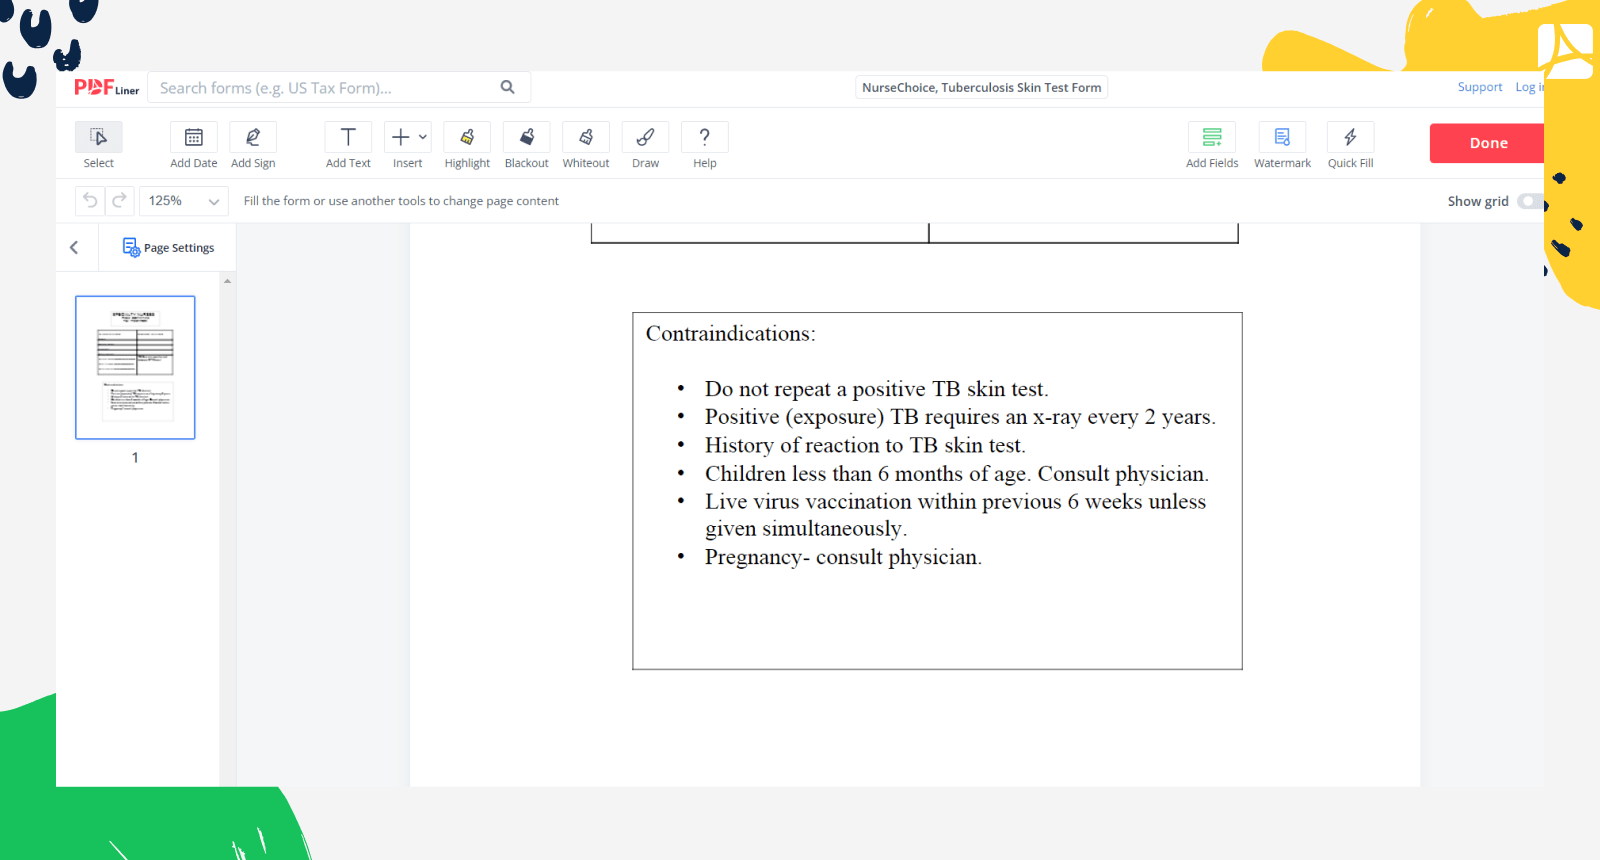Use the Whiteout eraser tool
1600x860 pixels.
(x=586, y=146)
